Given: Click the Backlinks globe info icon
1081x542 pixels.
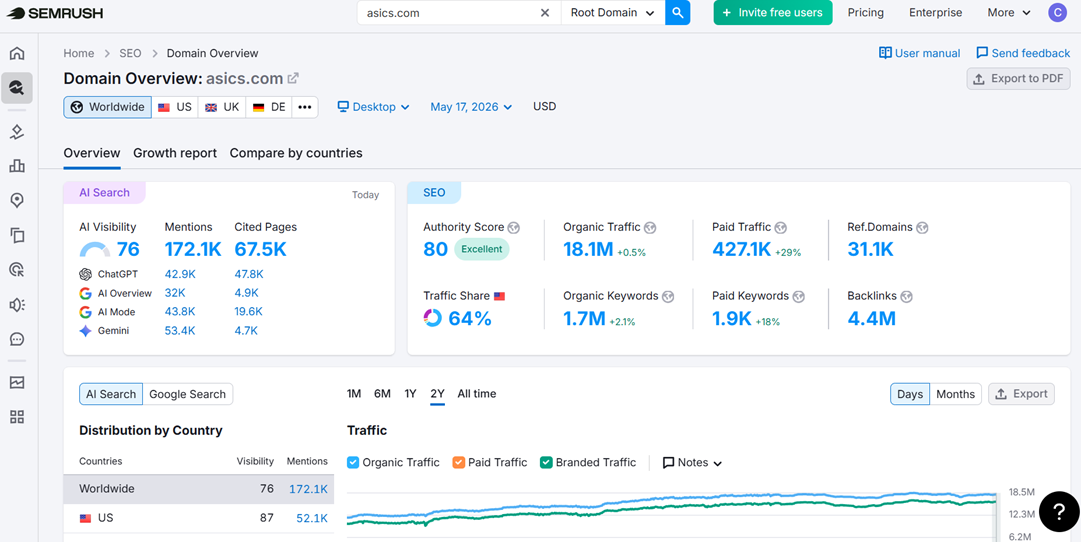Looking at the screenshot, I should [906, 297].
